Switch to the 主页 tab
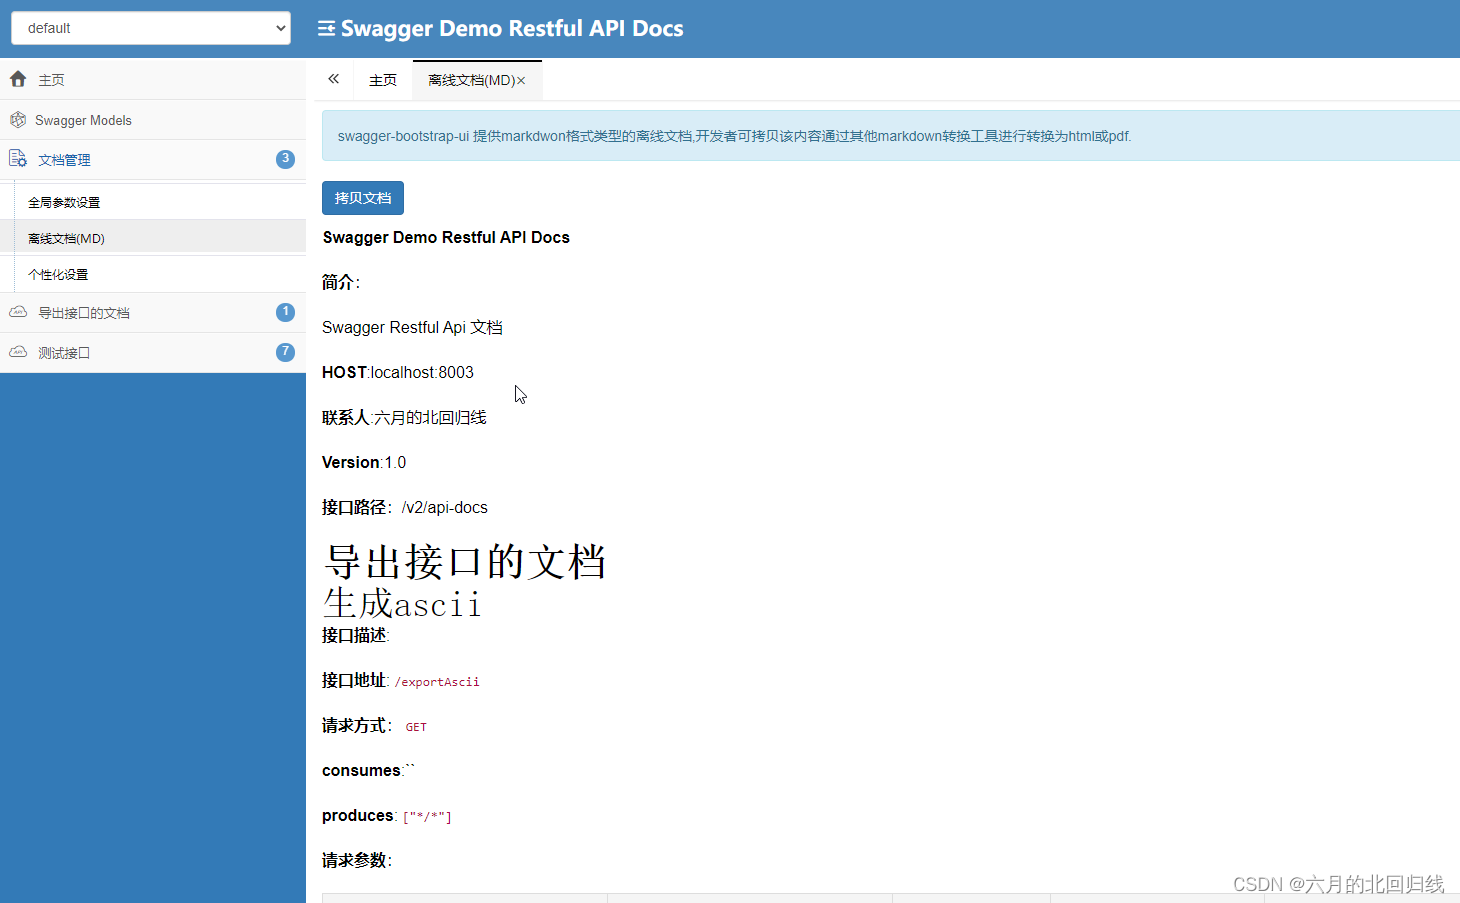This screenshot has height=903, width=1460. click(x=383, y=79)
